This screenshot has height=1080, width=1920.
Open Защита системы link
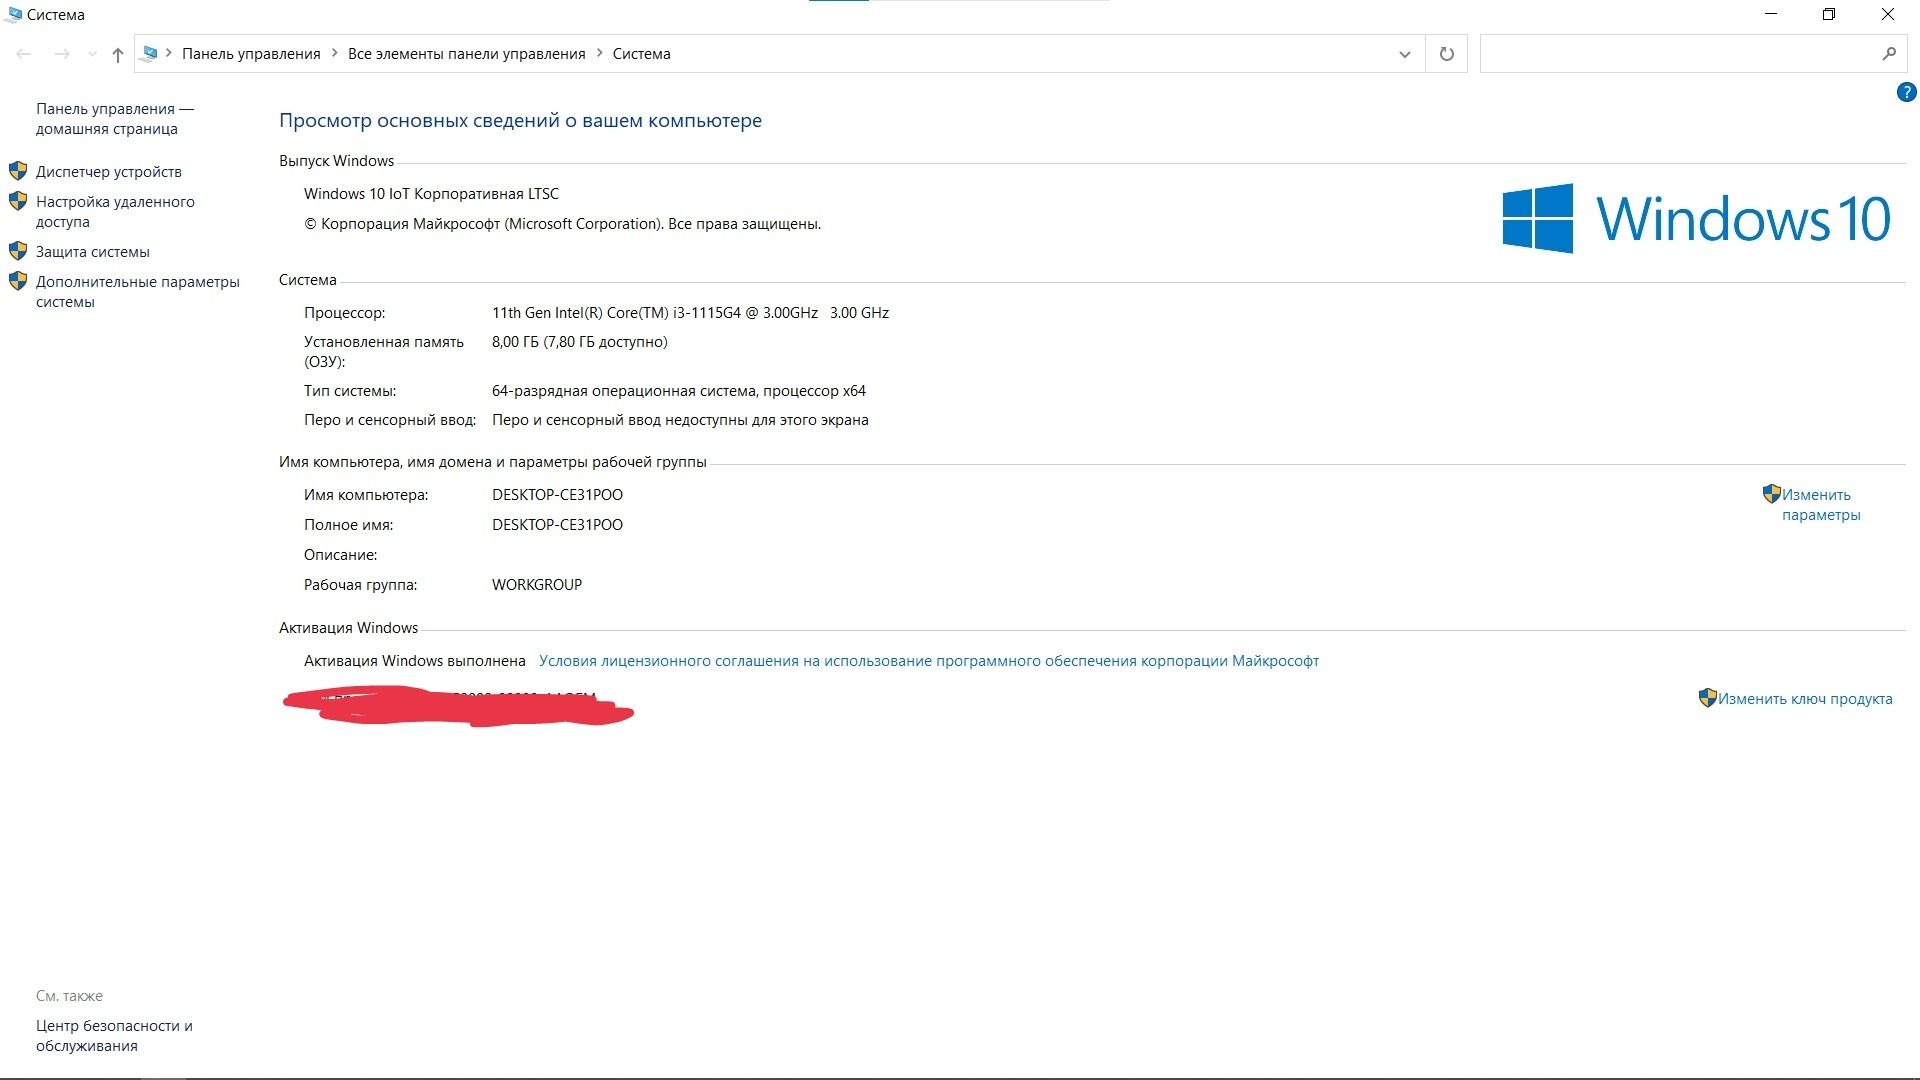(x=93, y=252)
